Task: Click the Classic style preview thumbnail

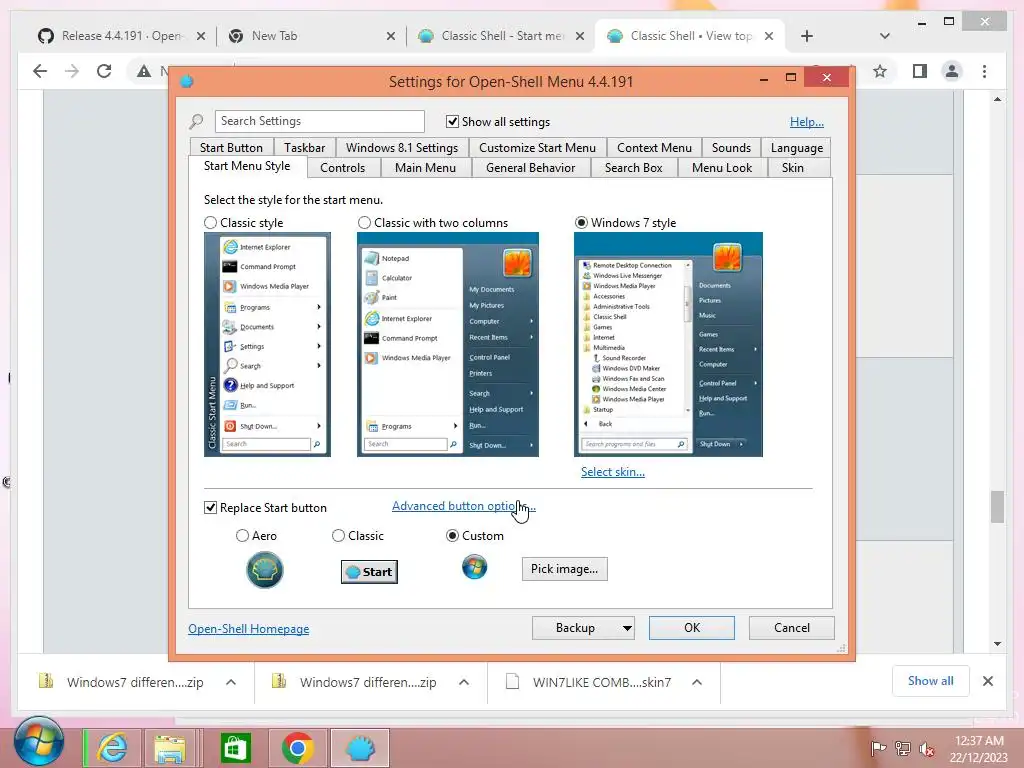Action: [x=267, y=344]
